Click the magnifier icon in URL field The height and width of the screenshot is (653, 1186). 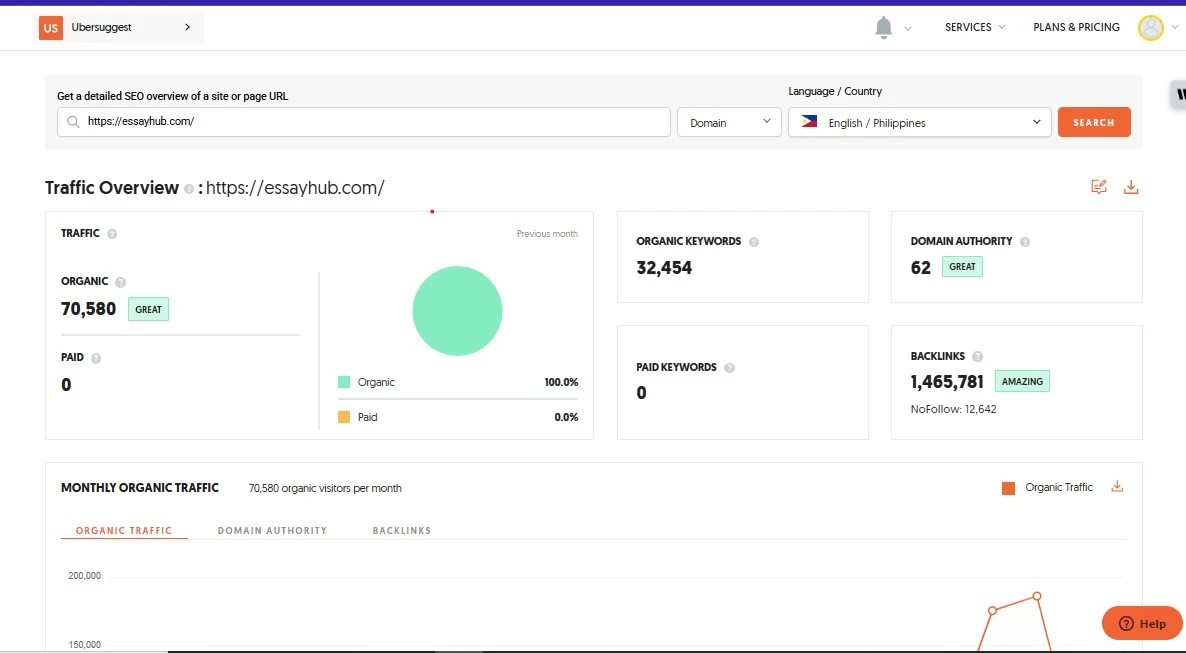[x=73, y=122]
